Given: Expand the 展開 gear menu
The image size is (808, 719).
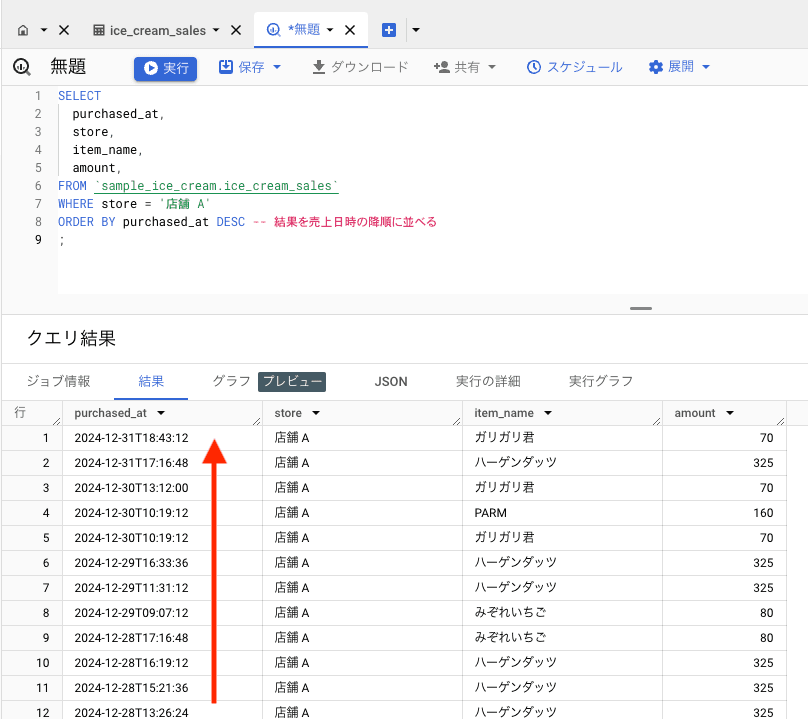Looking at the screenshot, I should (x=680, y=67).
